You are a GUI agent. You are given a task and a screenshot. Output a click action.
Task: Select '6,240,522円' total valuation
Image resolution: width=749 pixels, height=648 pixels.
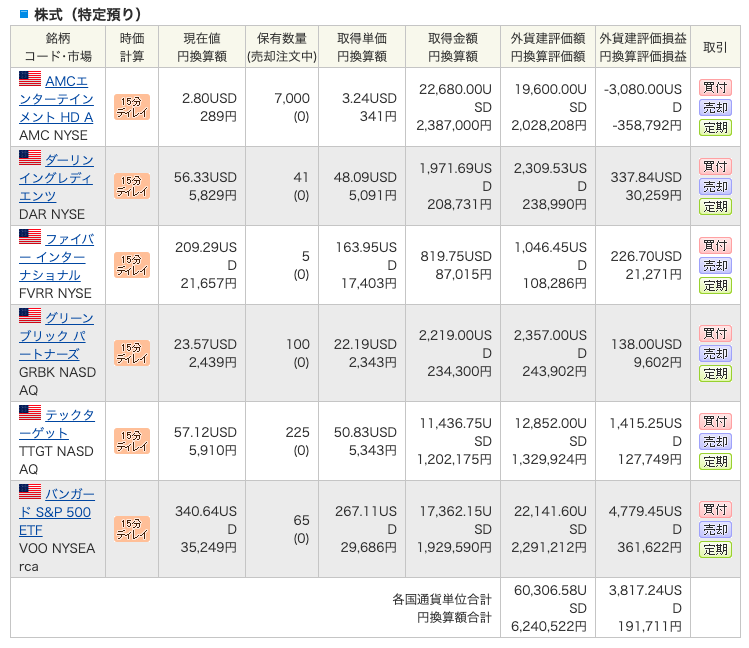coord(549,627)
